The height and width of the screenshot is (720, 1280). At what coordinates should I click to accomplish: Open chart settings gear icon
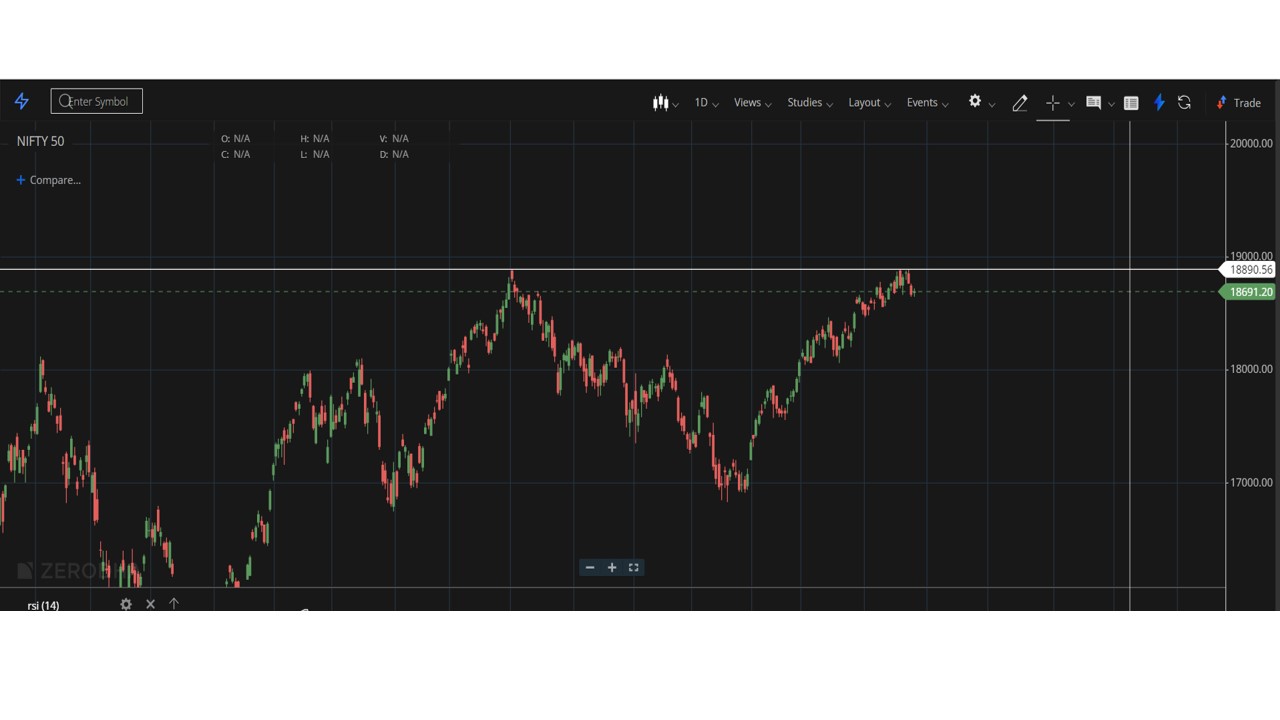click(975, 101)
